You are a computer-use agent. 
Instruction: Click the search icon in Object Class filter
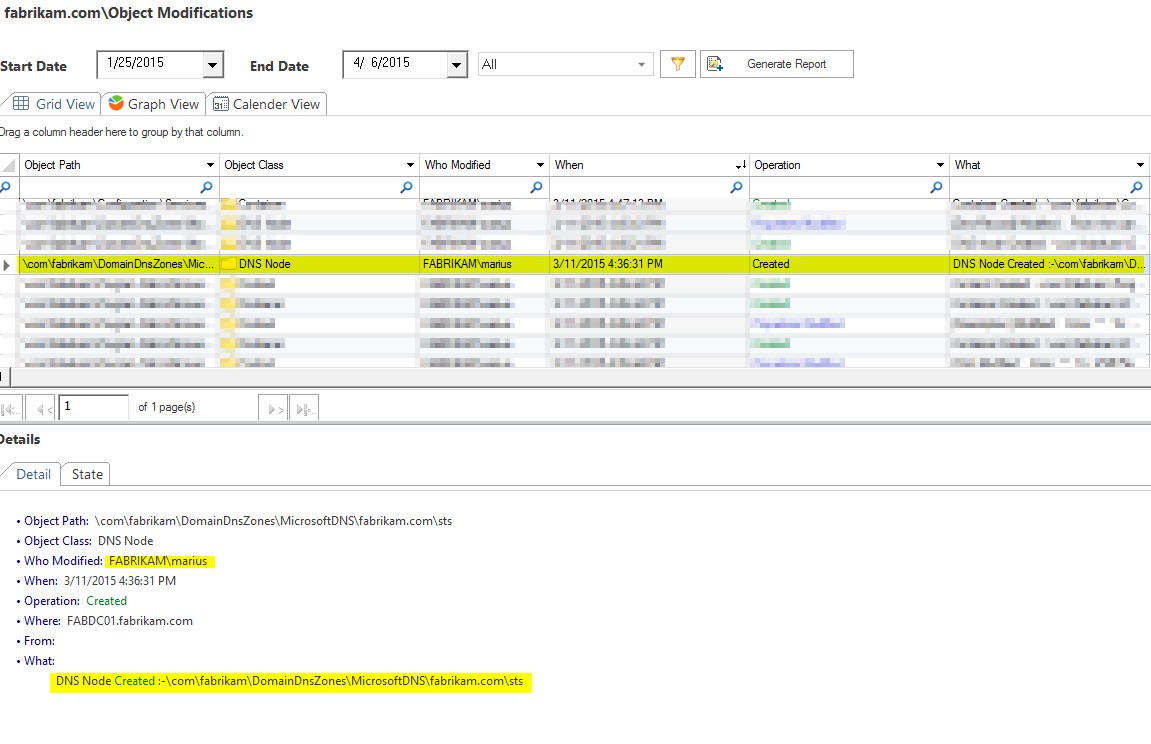407,187
